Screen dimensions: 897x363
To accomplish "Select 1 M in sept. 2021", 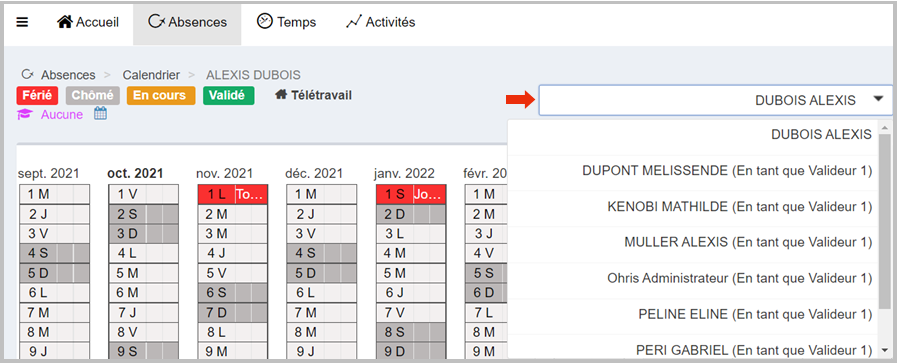I will point(54,194).
